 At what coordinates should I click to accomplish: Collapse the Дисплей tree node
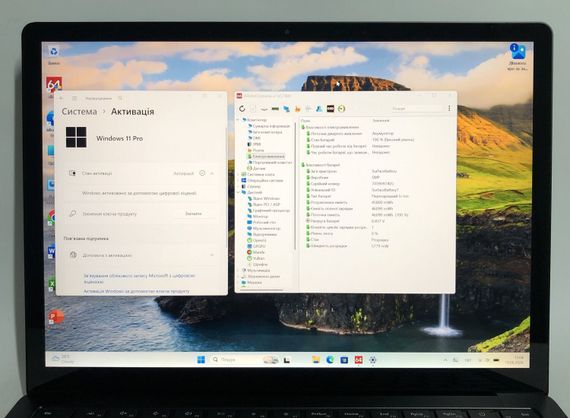pyautogui.click(x=239, y=192)
